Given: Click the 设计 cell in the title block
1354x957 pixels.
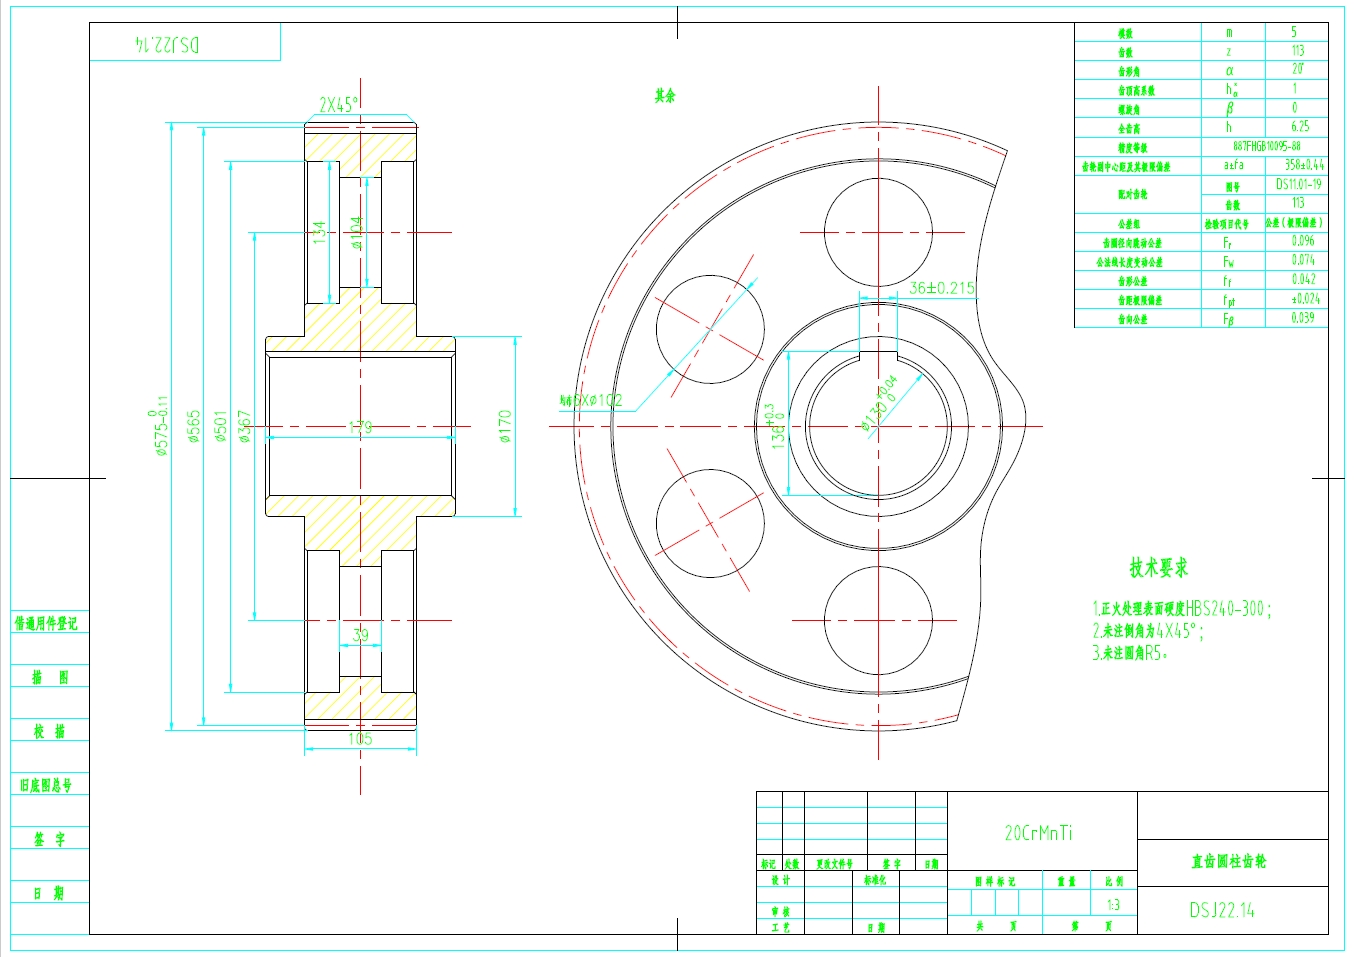Looking at the screenshot, I should (x=781, y=880).
